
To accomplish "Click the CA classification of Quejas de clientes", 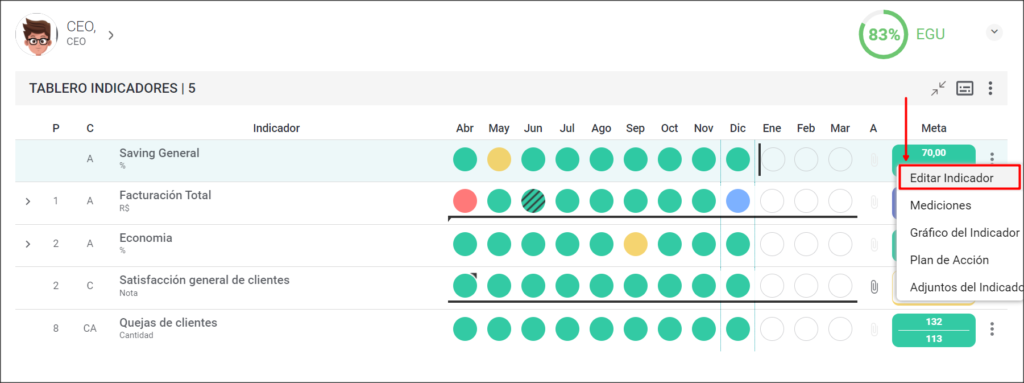I will click(90, 329).
